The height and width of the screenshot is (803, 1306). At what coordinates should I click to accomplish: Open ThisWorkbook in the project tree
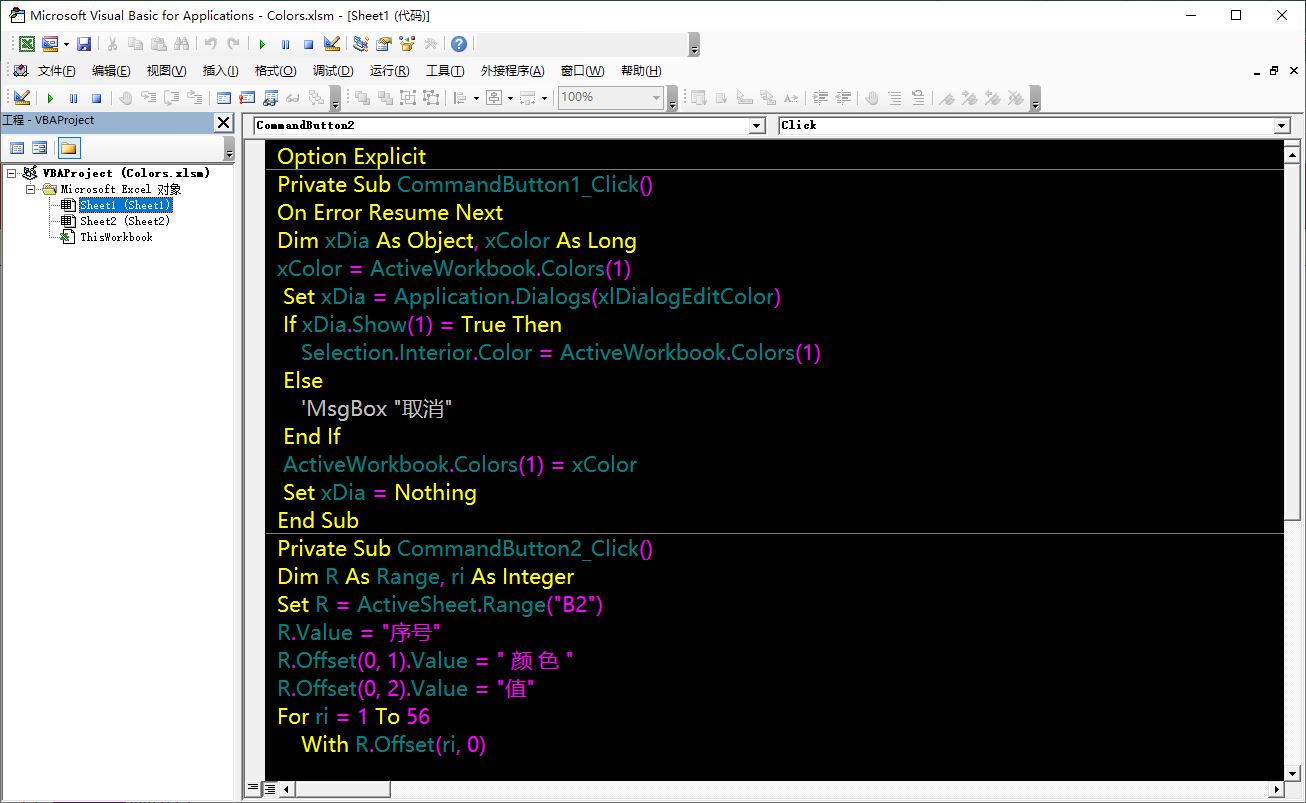(x=116, y=237)
